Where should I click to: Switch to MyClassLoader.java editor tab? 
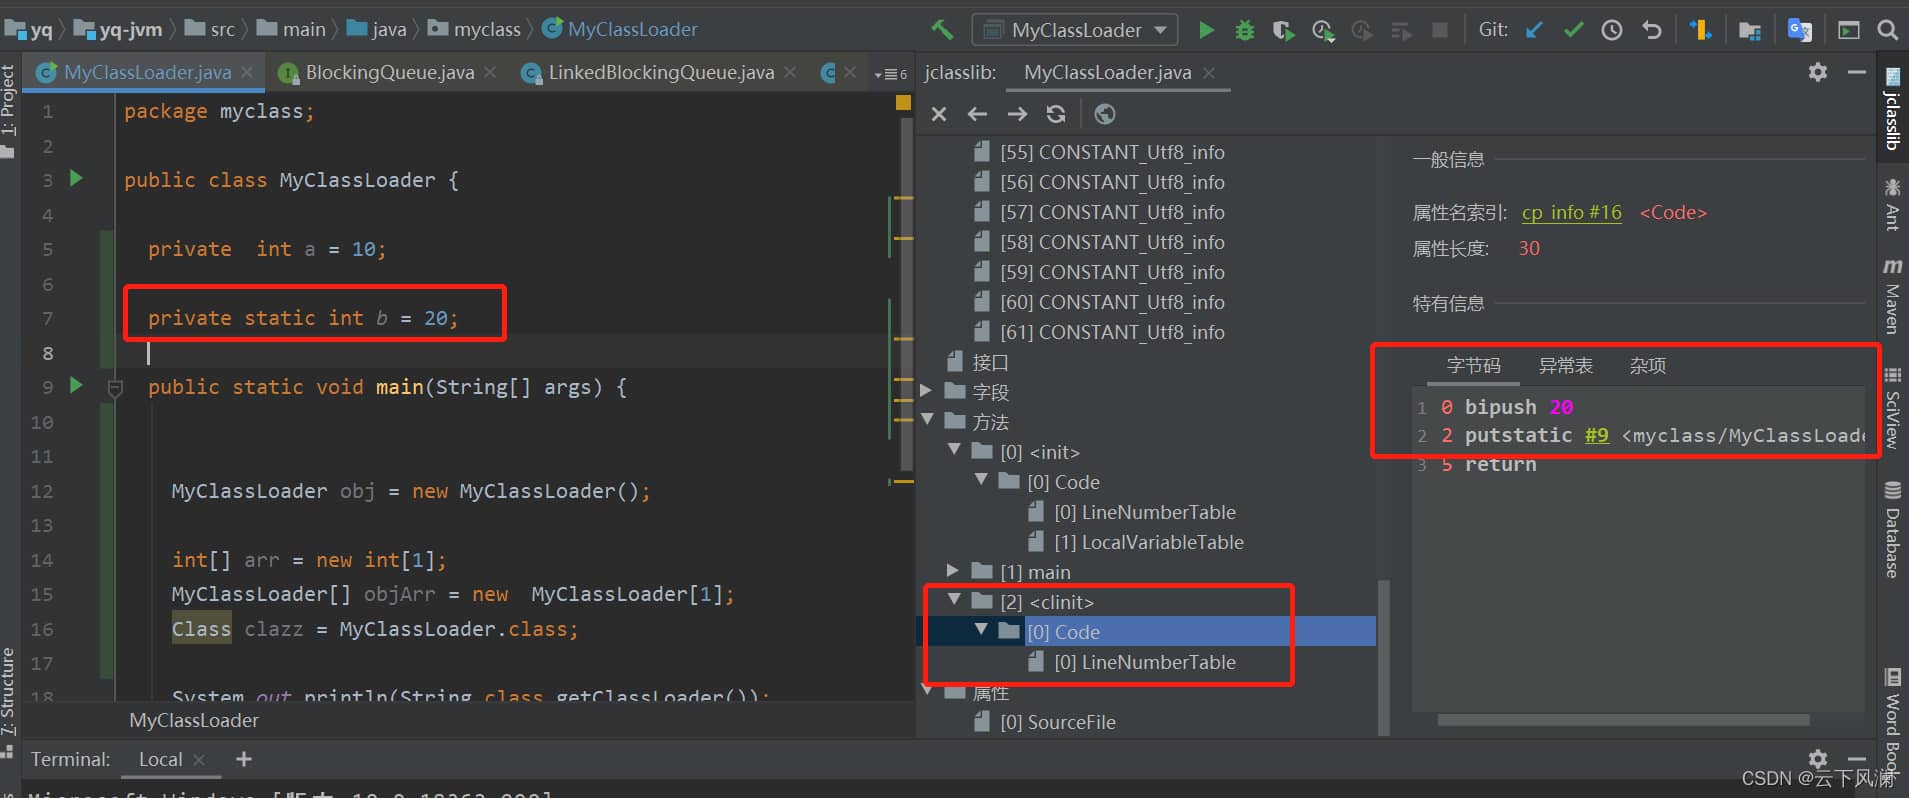click(147, 72)
